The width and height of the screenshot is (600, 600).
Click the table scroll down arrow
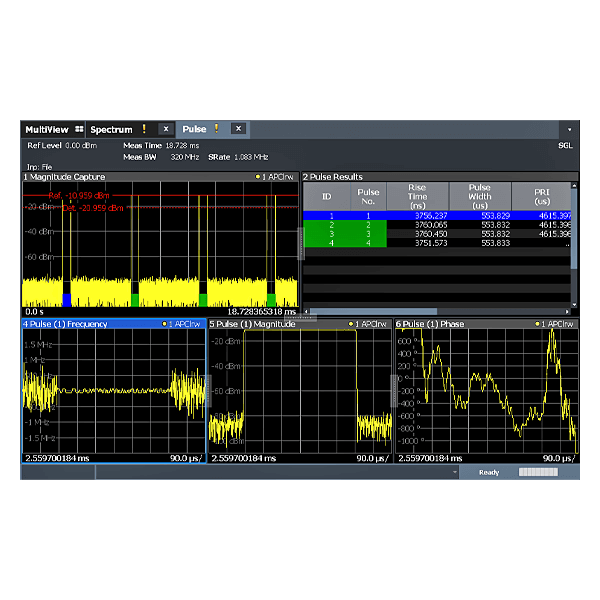(x=574, y=305)
